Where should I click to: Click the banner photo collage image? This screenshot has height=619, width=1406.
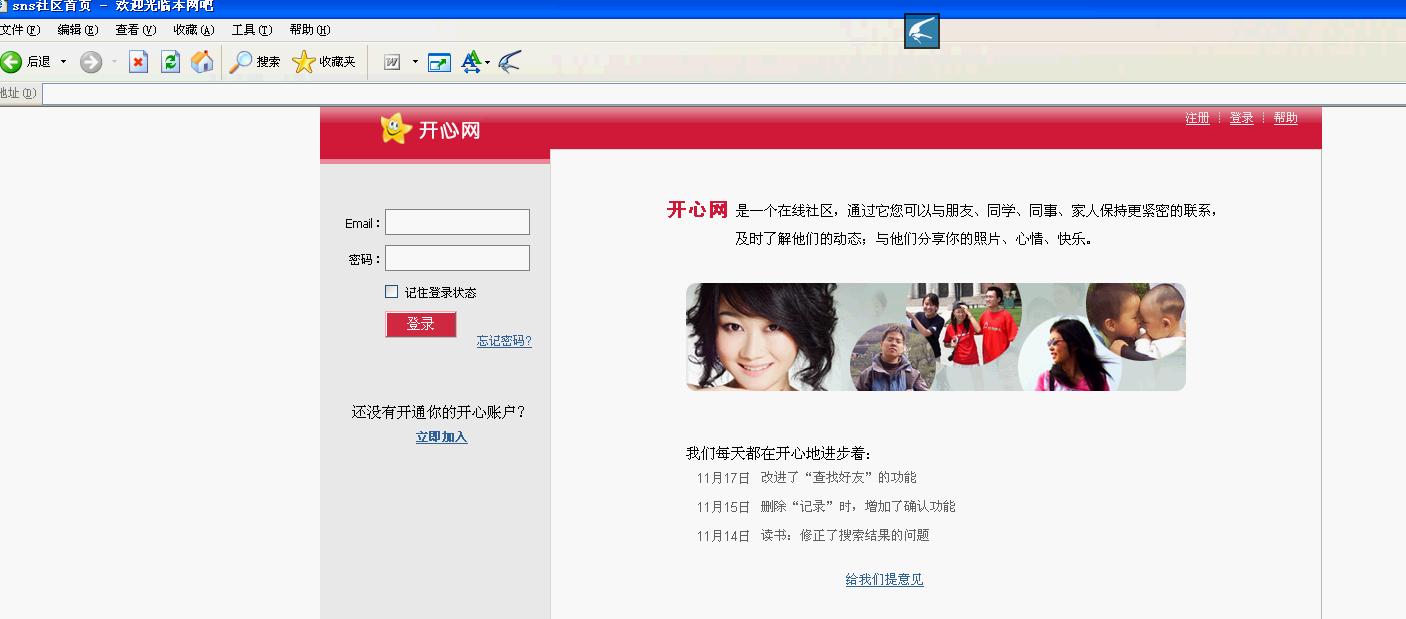point(936,337)
